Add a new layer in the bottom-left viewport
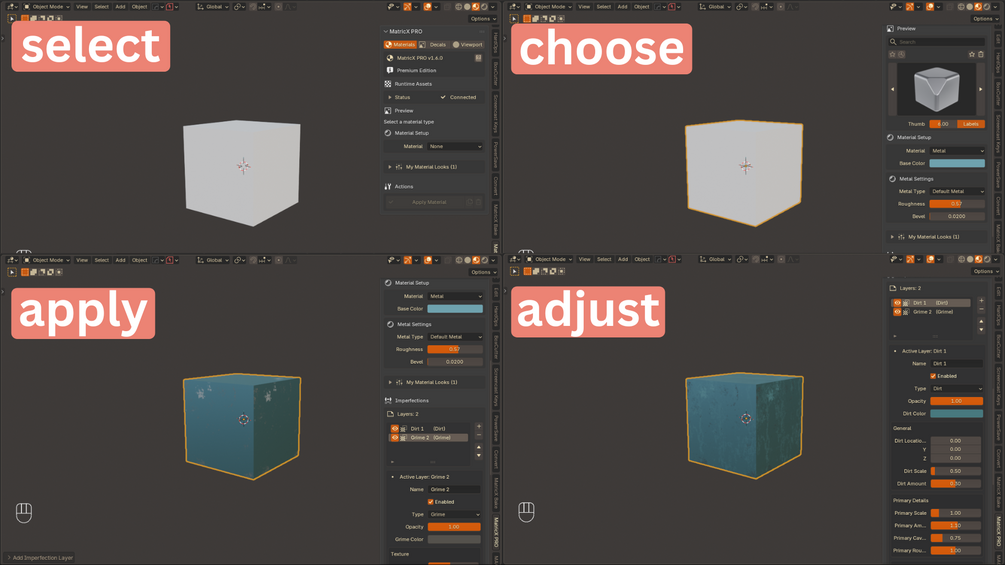 [479, 427]
